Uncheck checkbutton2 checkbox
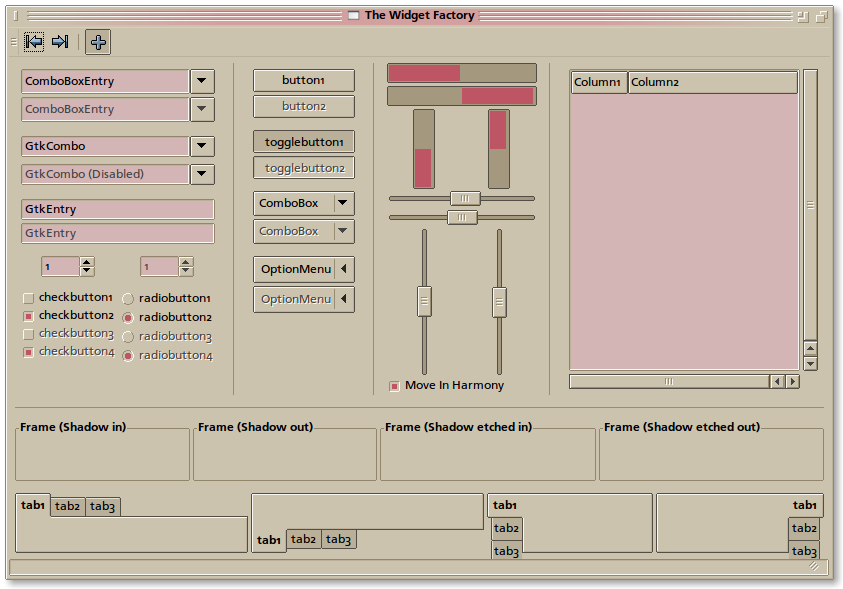843x589 pixels. coord(28,316)
